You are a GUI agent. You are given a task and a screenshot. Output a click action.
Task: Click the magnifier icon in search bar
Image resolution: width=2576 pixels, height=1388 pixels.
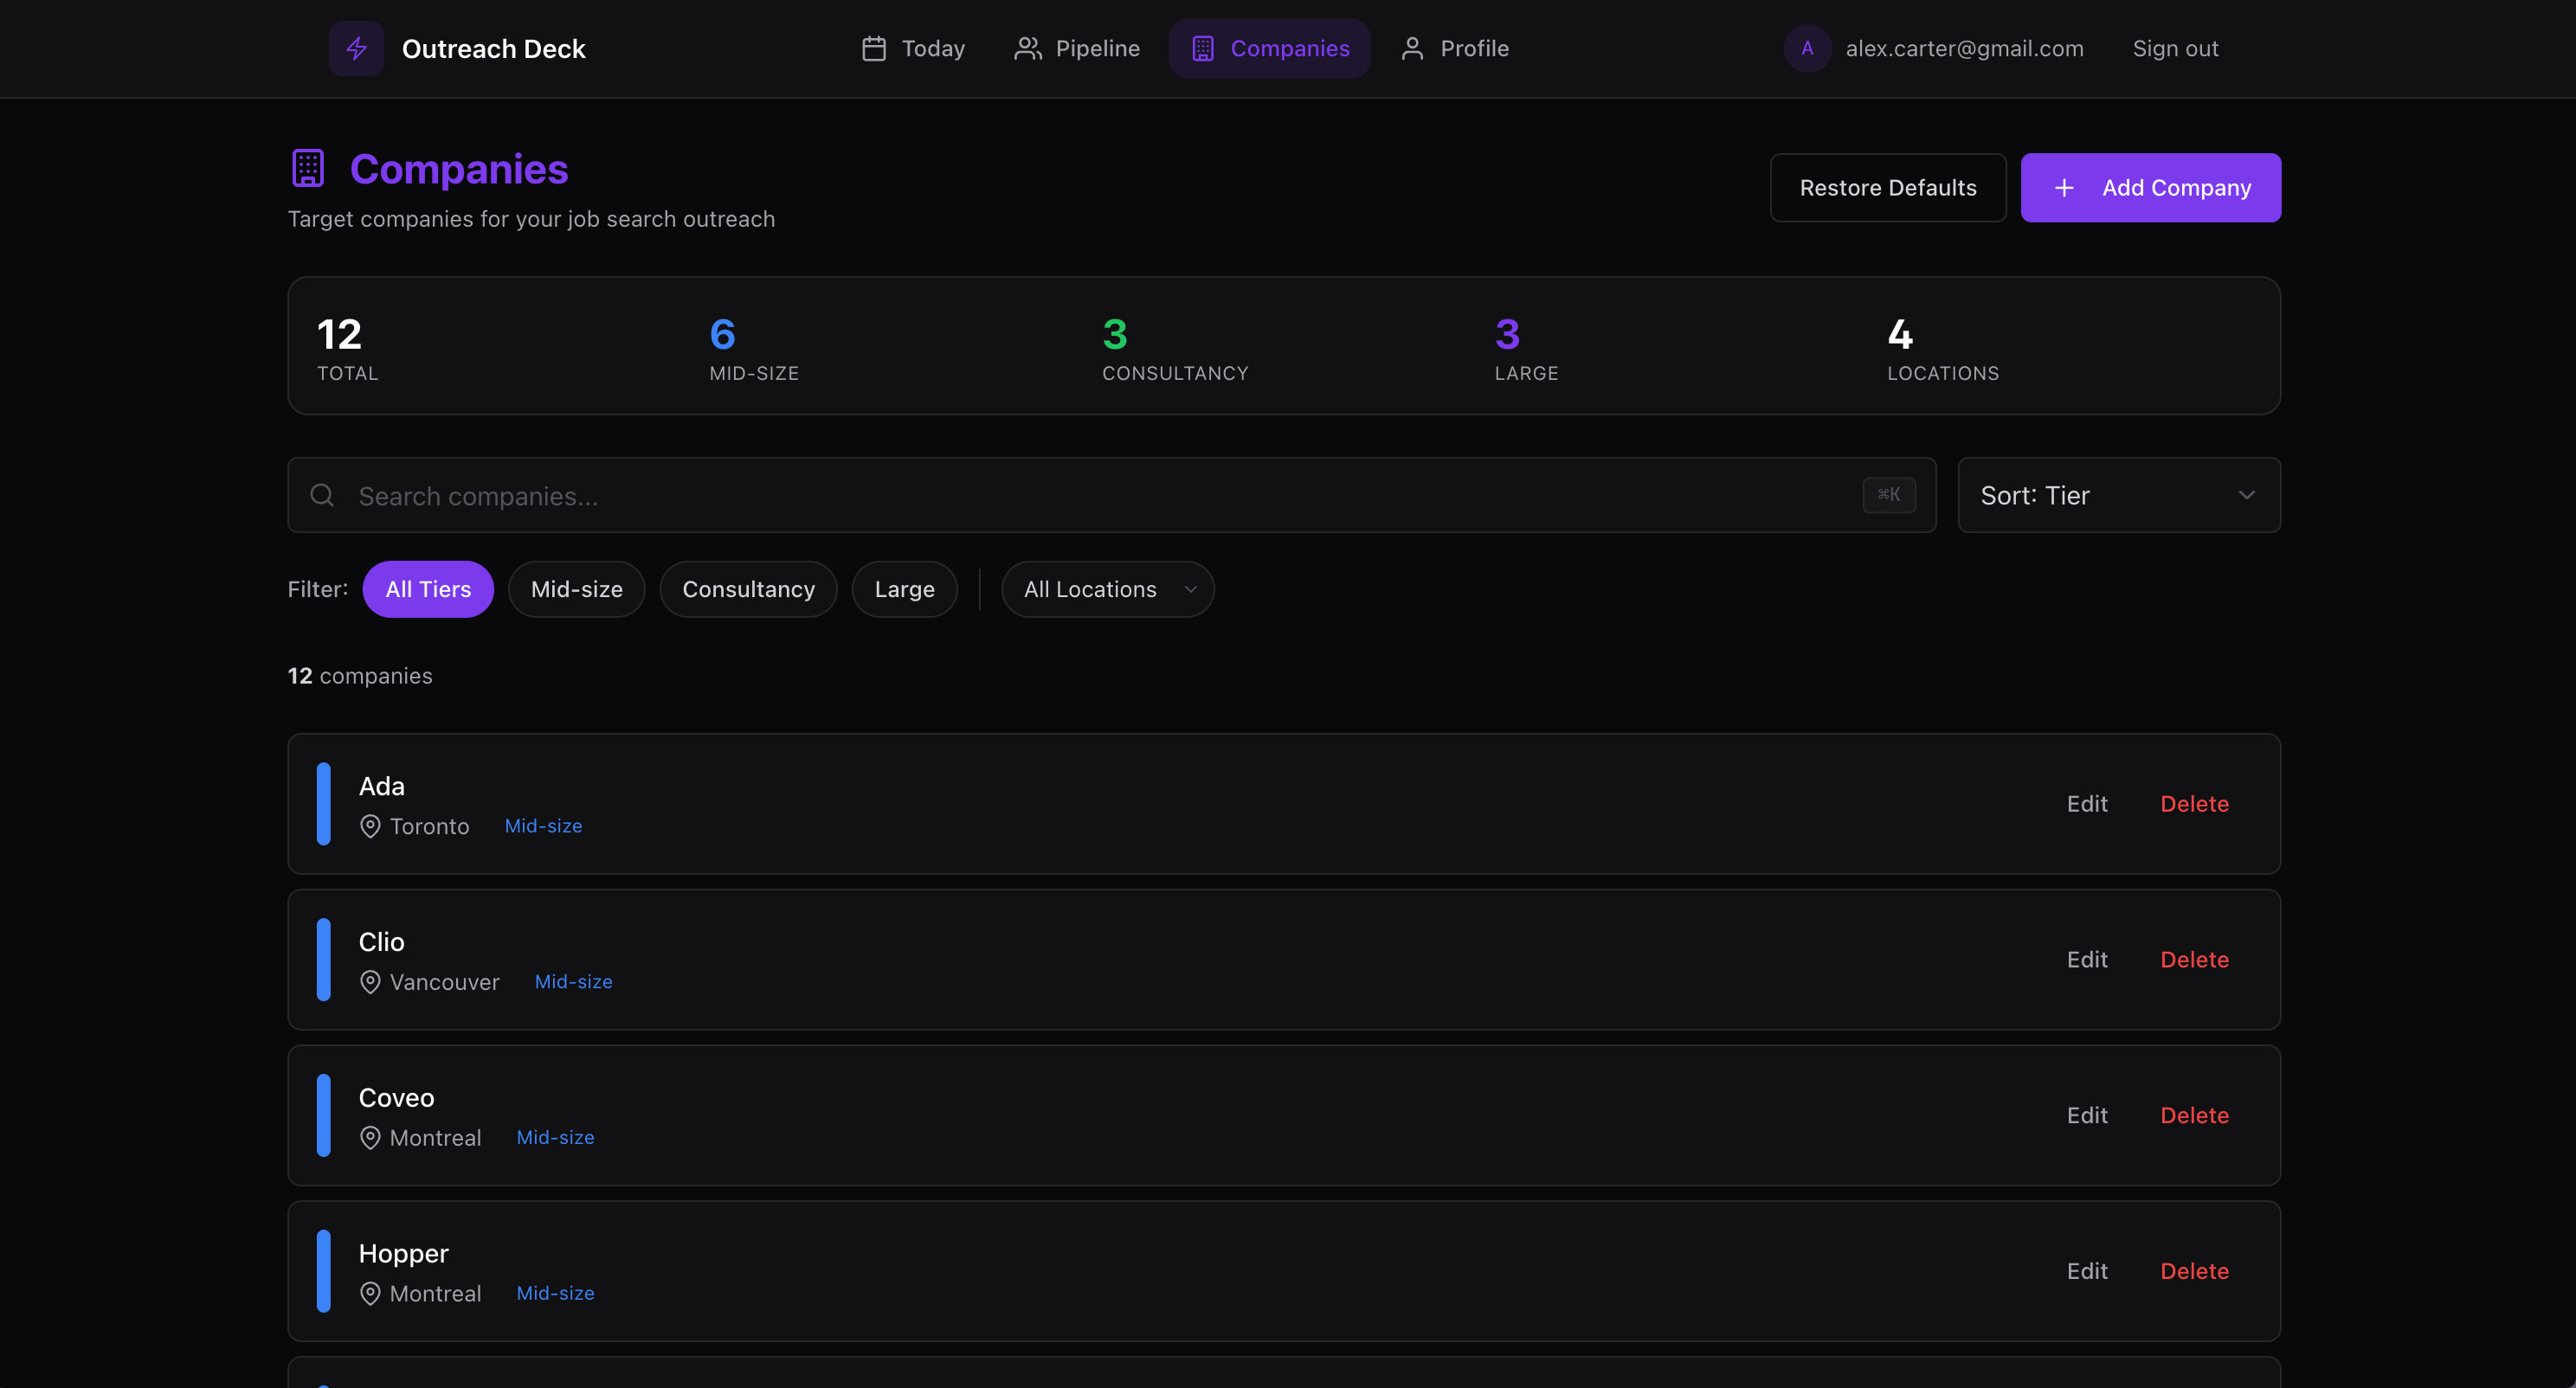tap(322, 495)
